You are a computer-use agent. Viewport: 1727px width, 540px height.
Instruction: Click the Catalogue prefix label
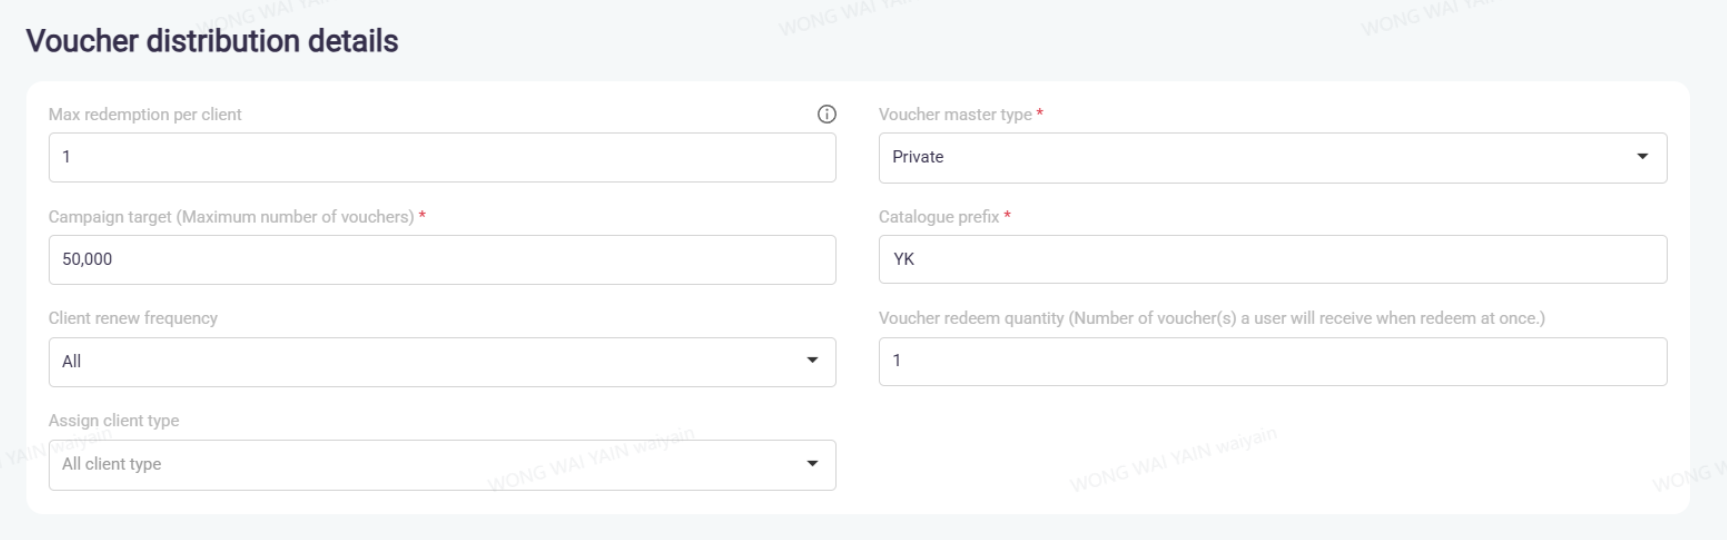click(x=938, y=217)
